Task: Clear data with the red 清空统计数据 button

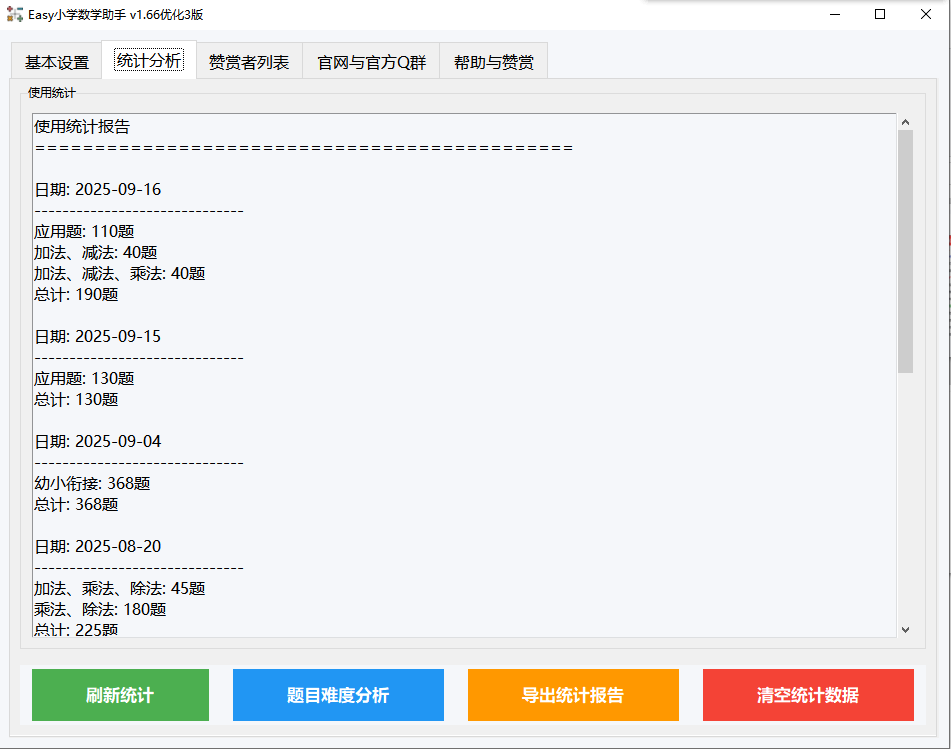Action: click(807, 694)
